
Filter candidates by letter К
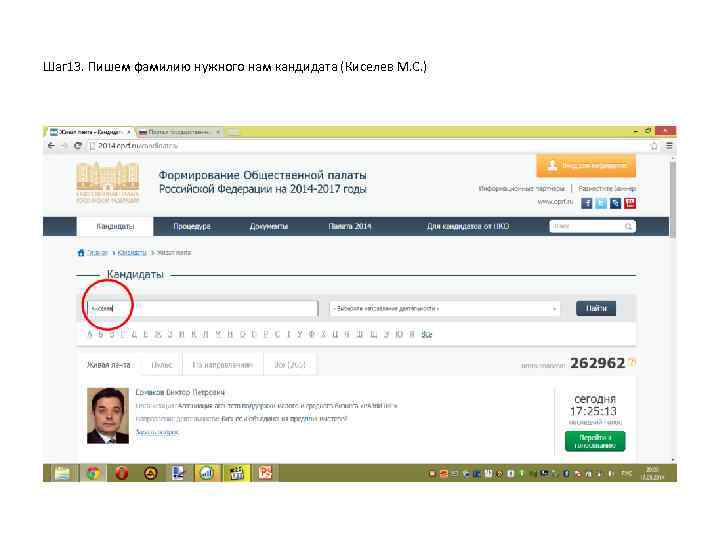[193, 334]
